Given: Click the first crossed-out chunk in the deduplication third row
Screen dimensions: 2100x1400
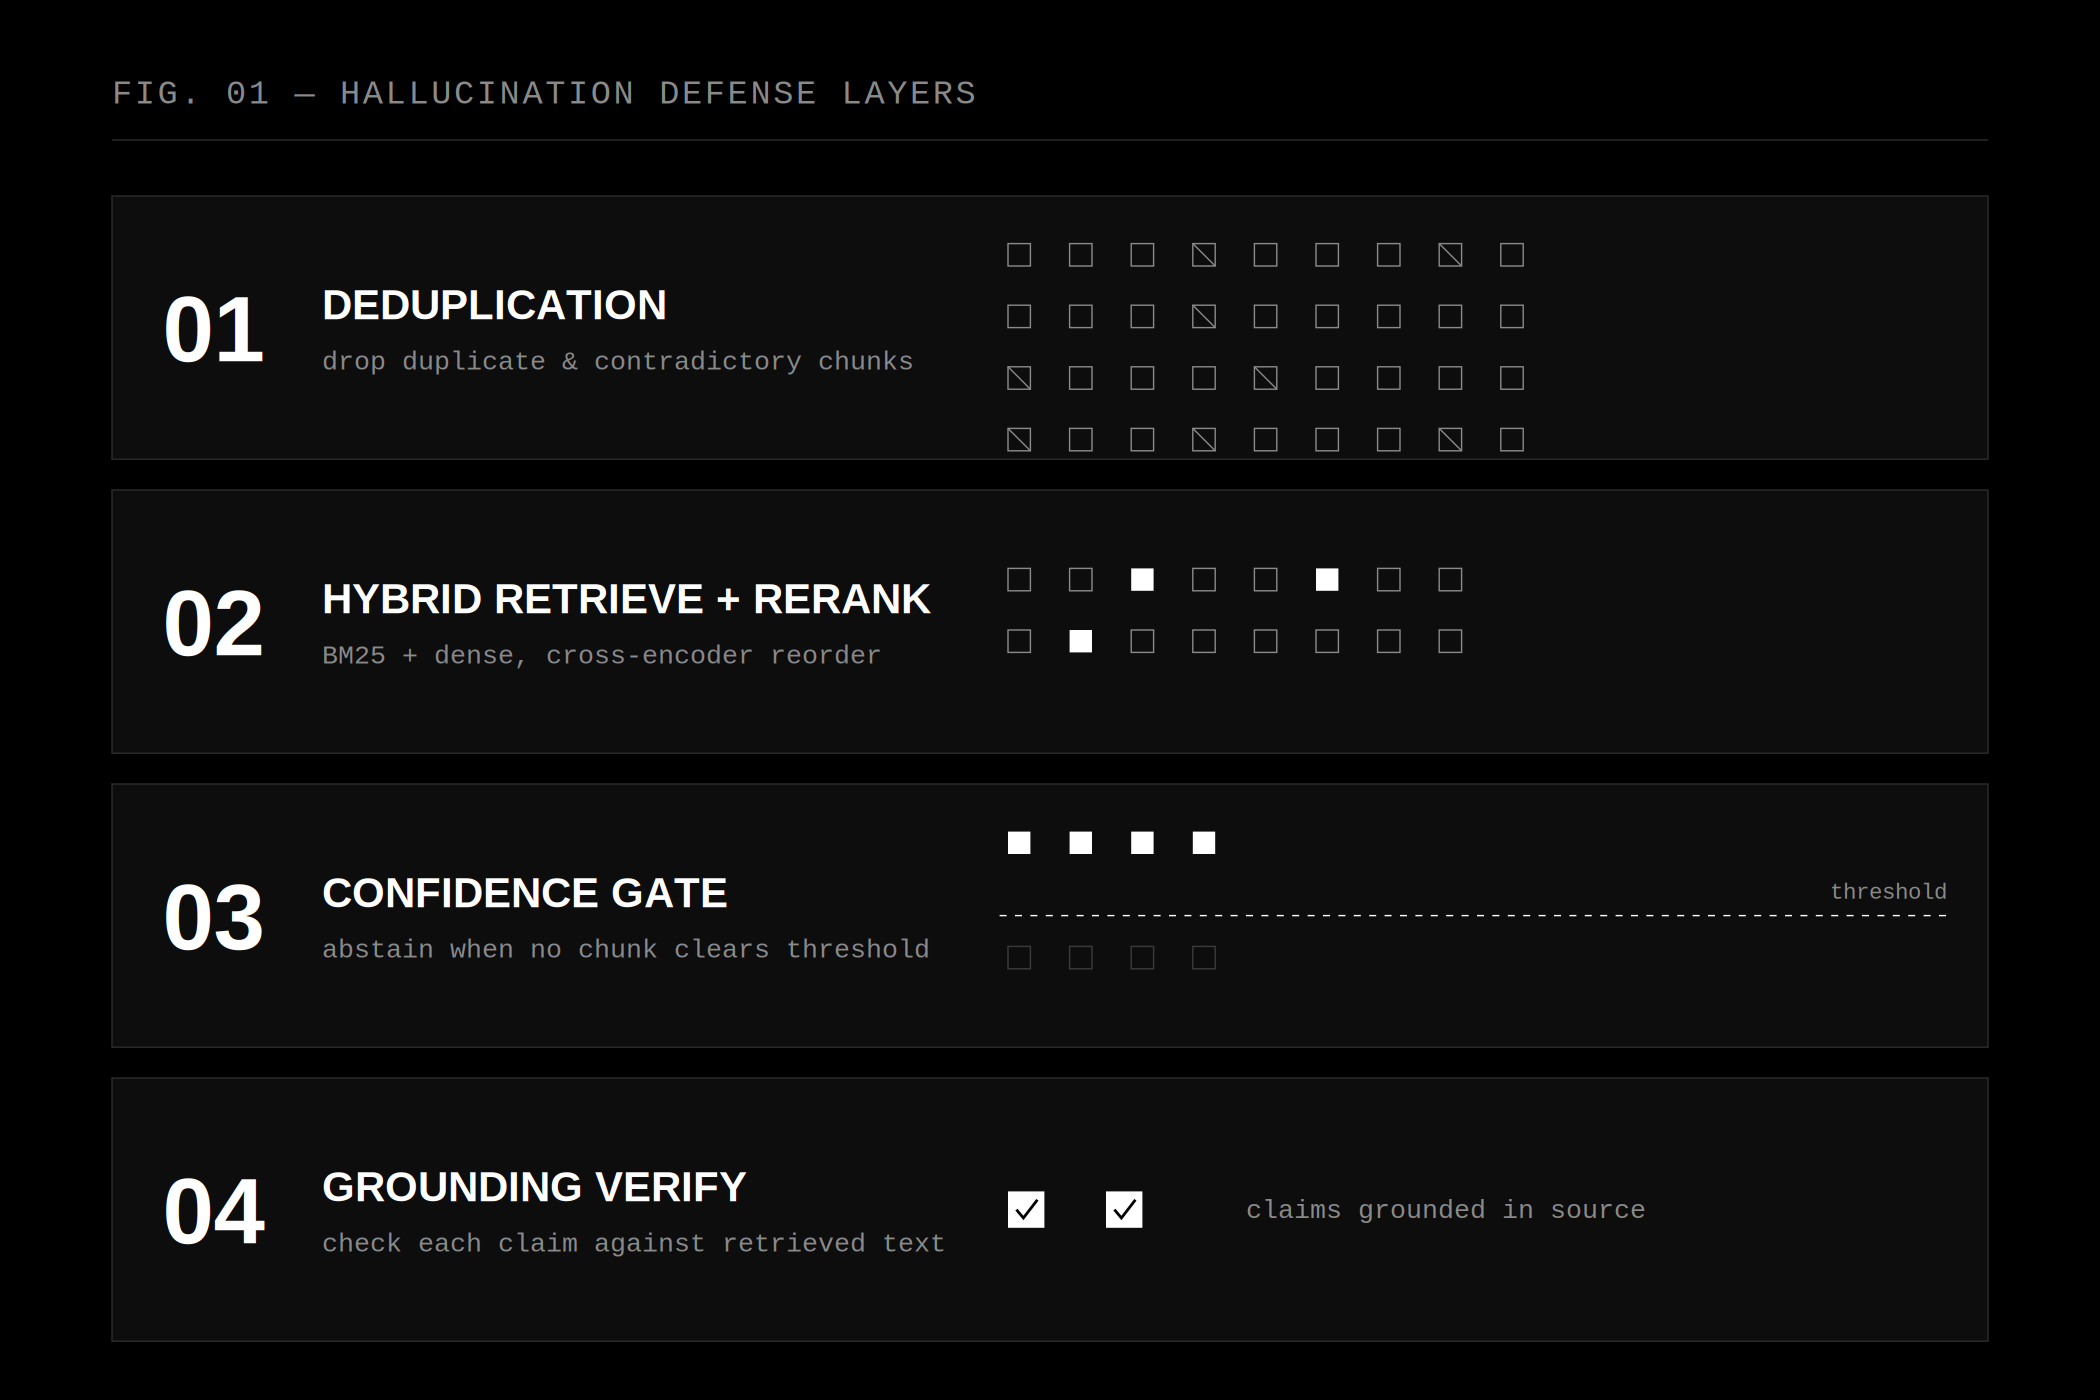Looking at the screenshot, I should (x=1019, y=378).
